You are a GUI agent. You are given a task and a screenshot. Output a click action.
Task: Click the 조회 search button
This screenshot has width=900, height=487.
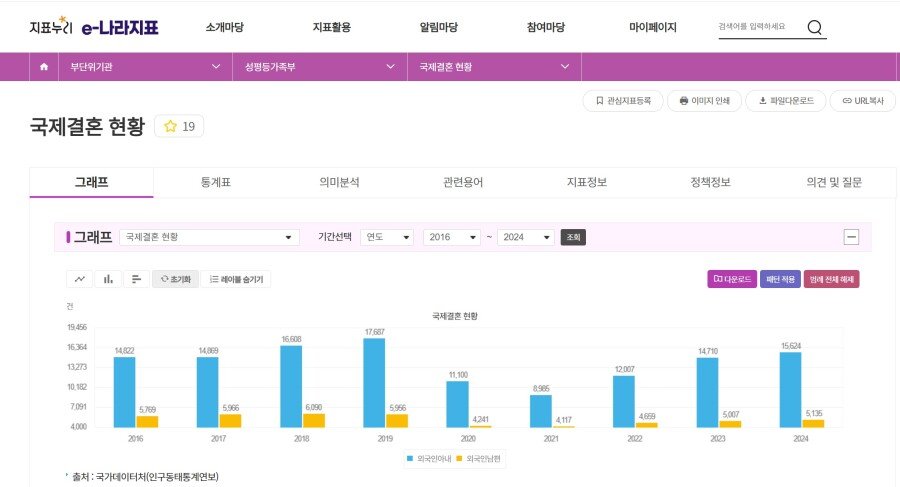coord(573,237)
